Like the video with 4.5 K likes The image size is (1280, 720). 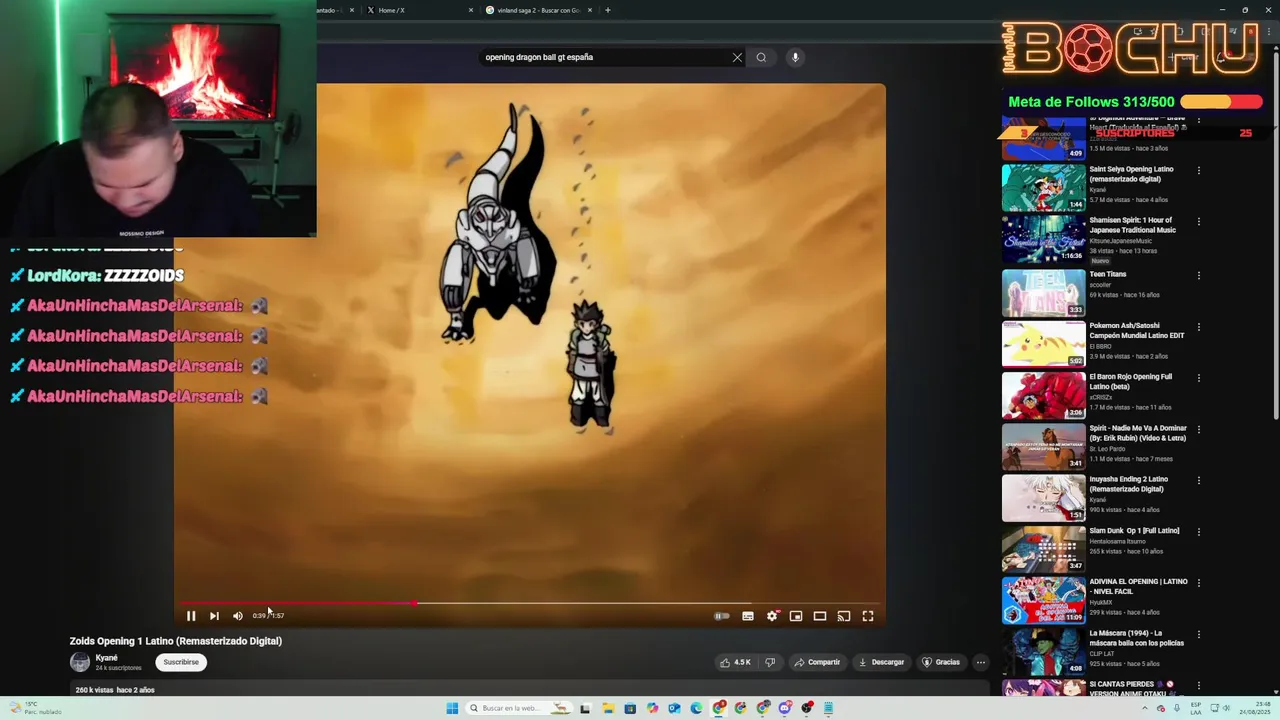[x=735, y=662]
